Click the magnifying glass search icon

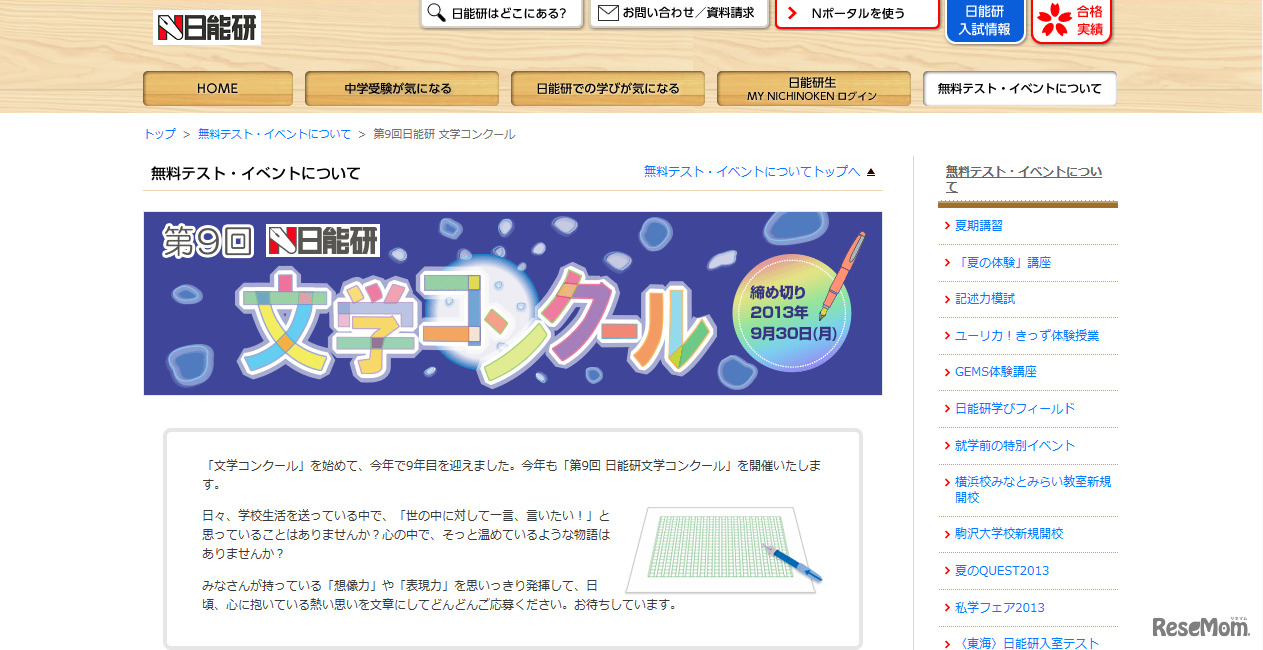point(435,14)
